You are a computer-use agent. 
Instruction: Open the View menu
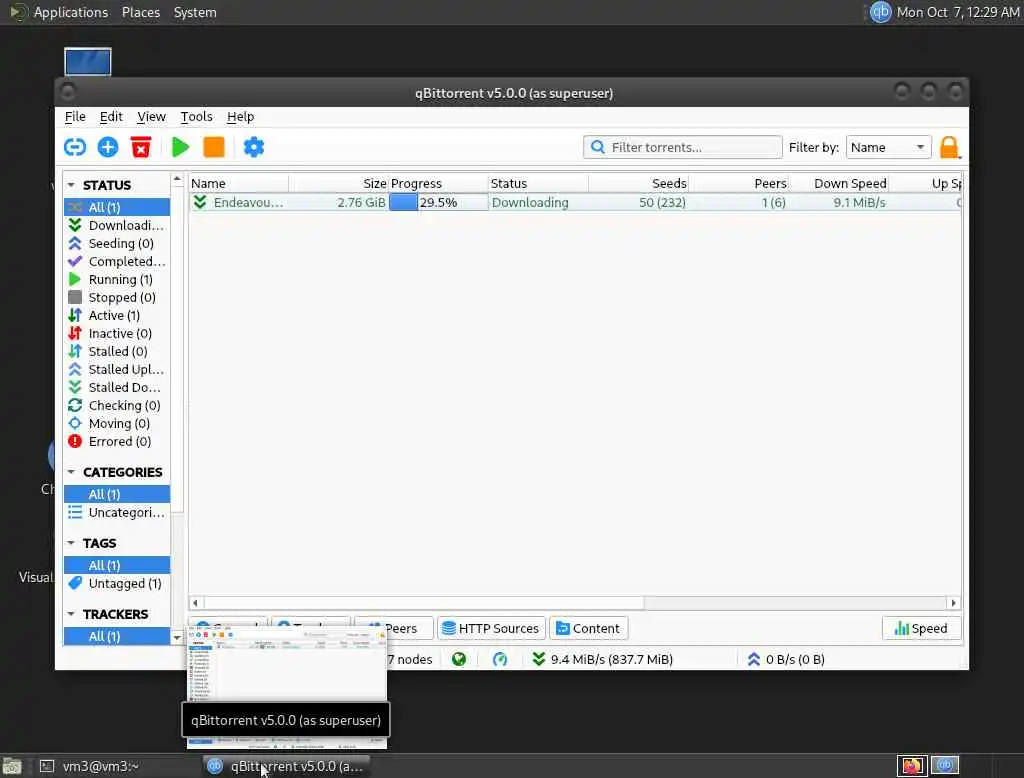coord(151,116)
